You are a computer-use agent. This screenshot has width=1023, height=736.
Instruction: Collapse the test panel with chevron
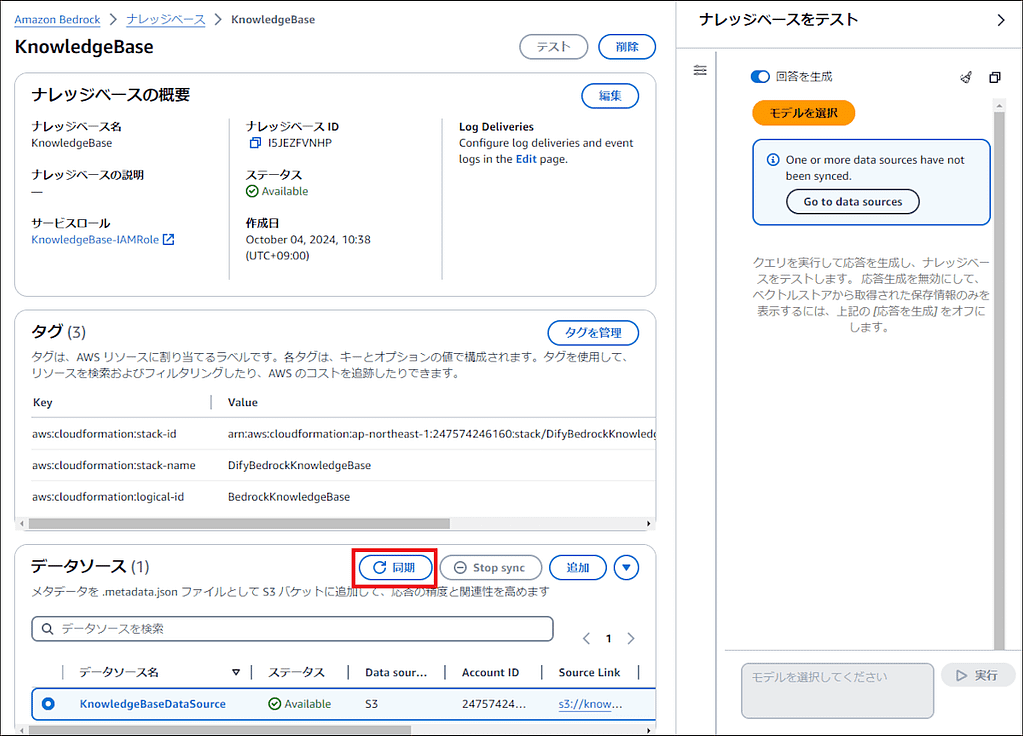coord(1001,20)
